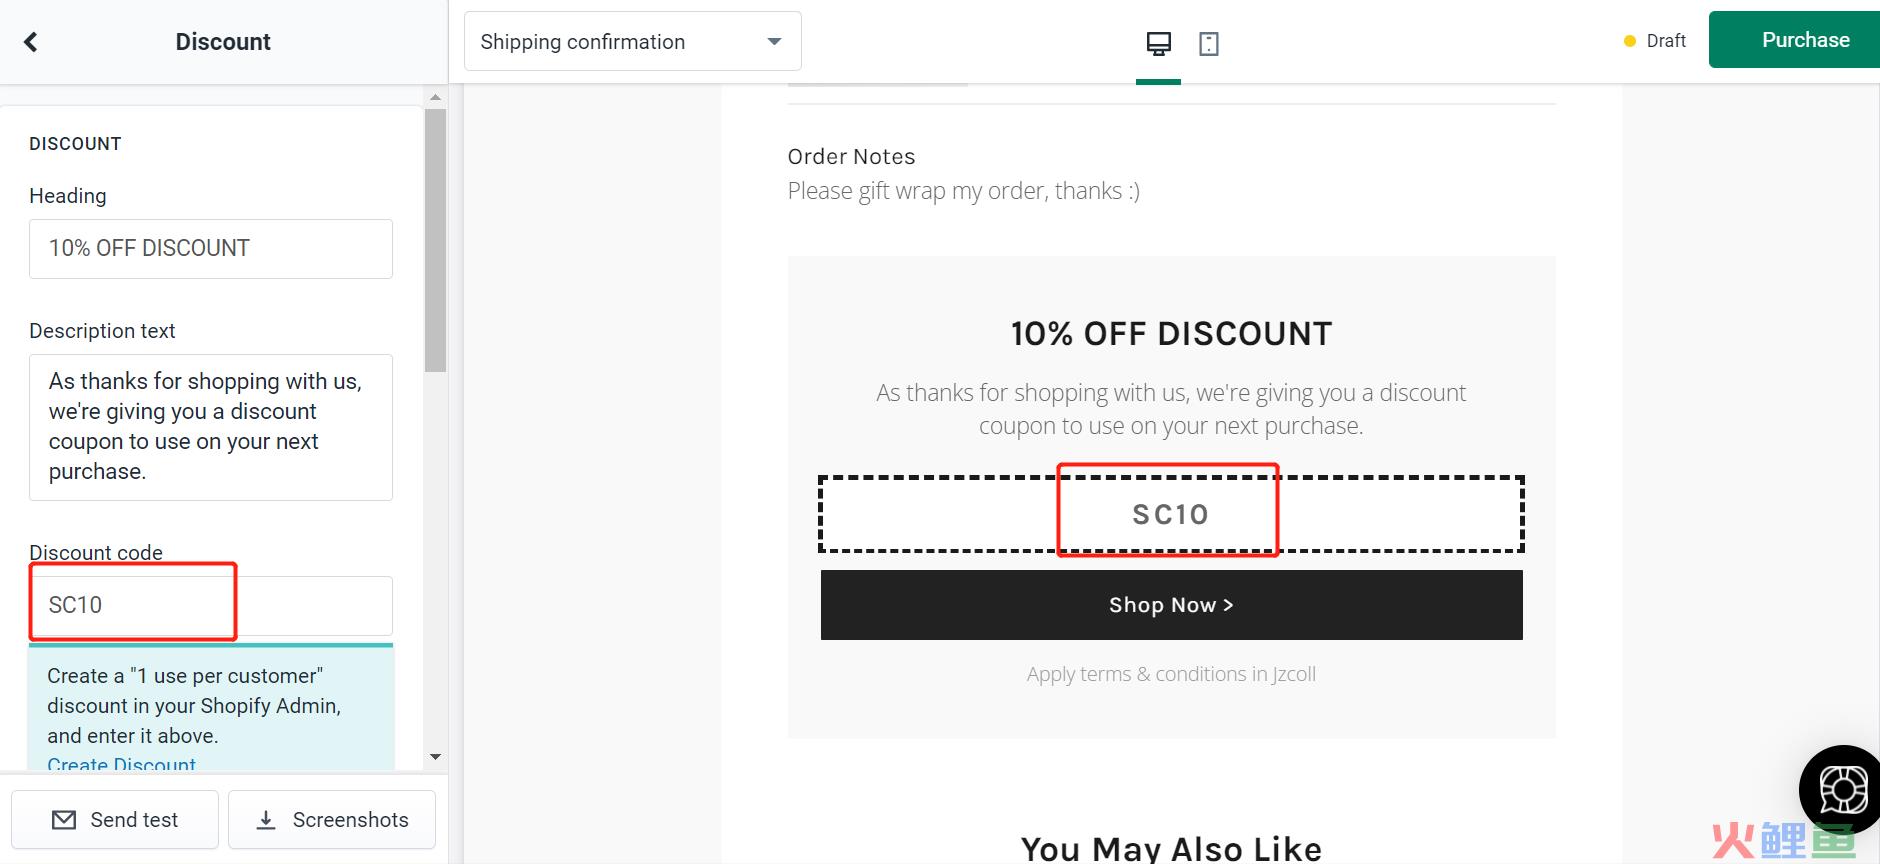Click the Discount code input field
This screenshot has height=864, width=1880.
(x=211, y=605)
